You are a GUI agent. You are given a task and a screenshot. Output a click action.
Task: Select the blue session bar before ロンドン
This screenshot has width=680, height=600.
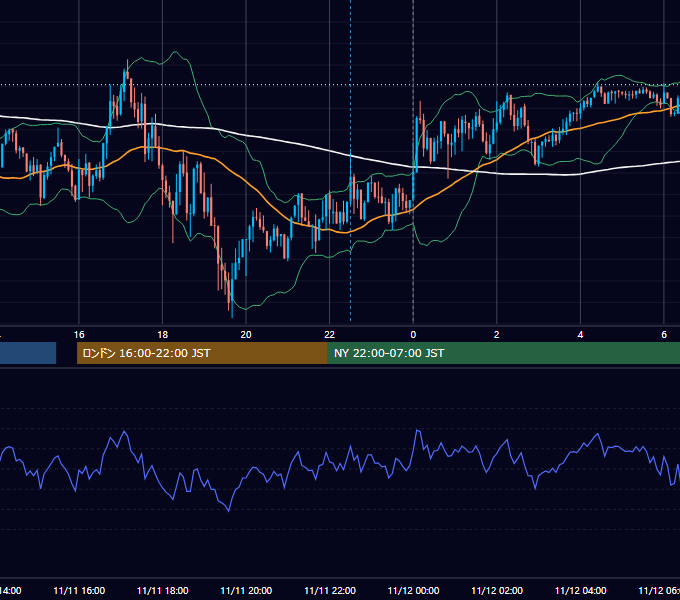28,353
